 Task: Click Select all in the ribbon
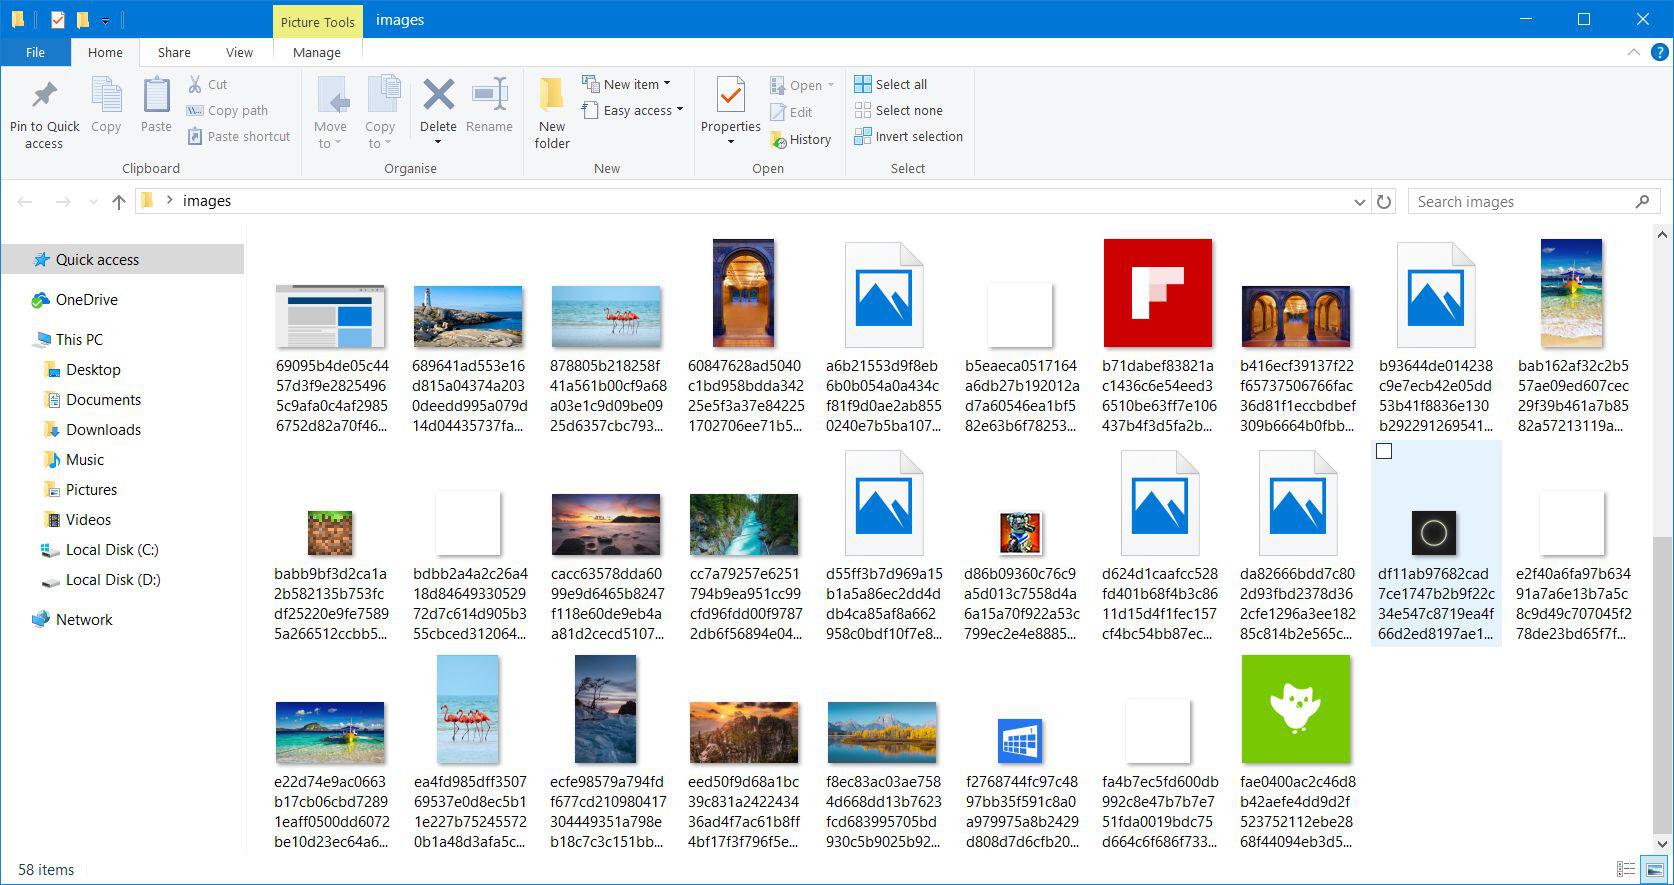point(891,84)
